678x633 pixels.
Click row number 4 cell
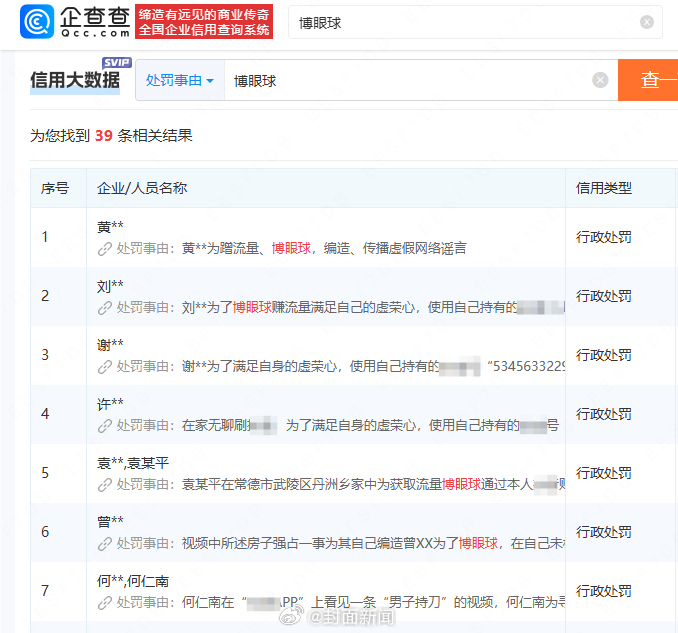point(58,414)
